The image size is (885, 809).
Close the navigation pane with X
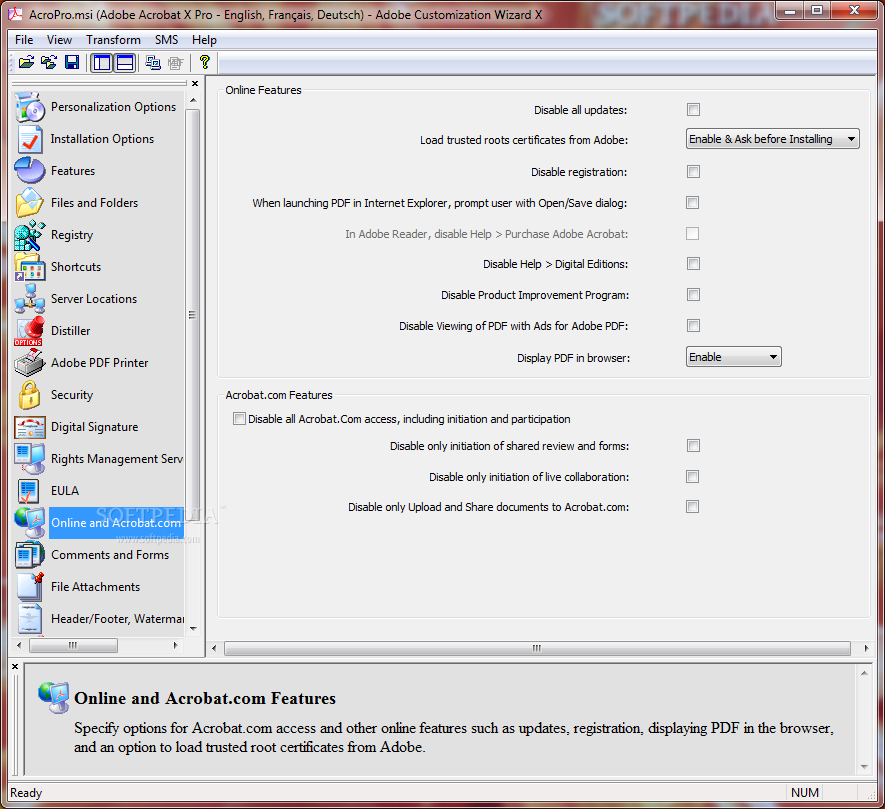click(195, 84)
